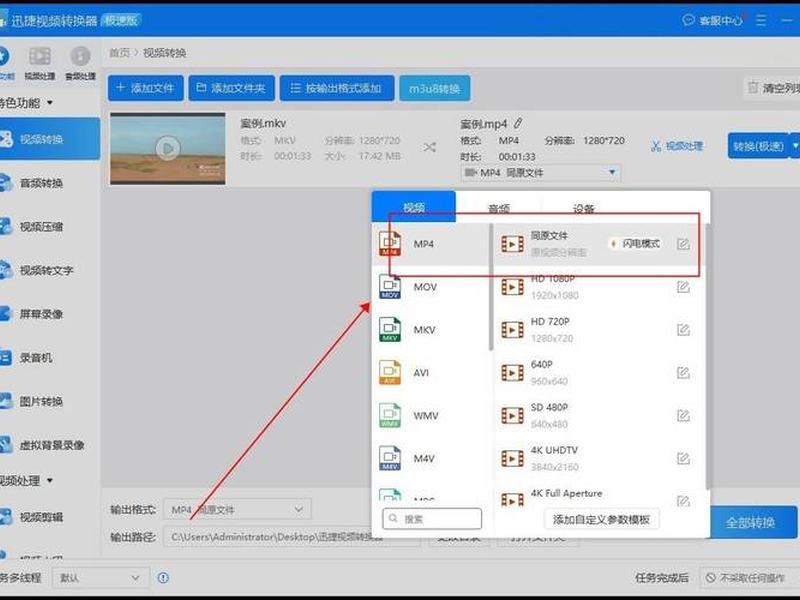The width and height of the screenshot is (800, 600).
Task: Open the 任务多线程 默认 dropdown
Action: point(101,578)
